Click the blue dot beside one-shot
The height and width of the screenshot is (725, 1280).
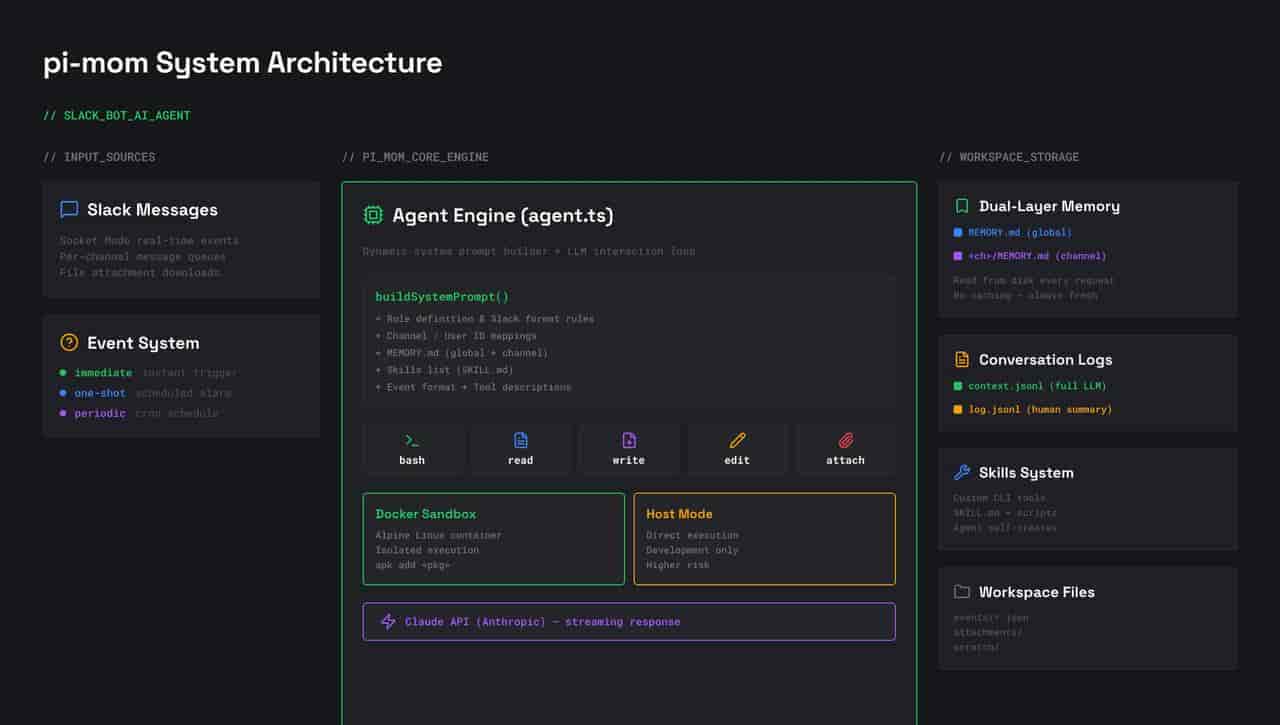(63, 393)
